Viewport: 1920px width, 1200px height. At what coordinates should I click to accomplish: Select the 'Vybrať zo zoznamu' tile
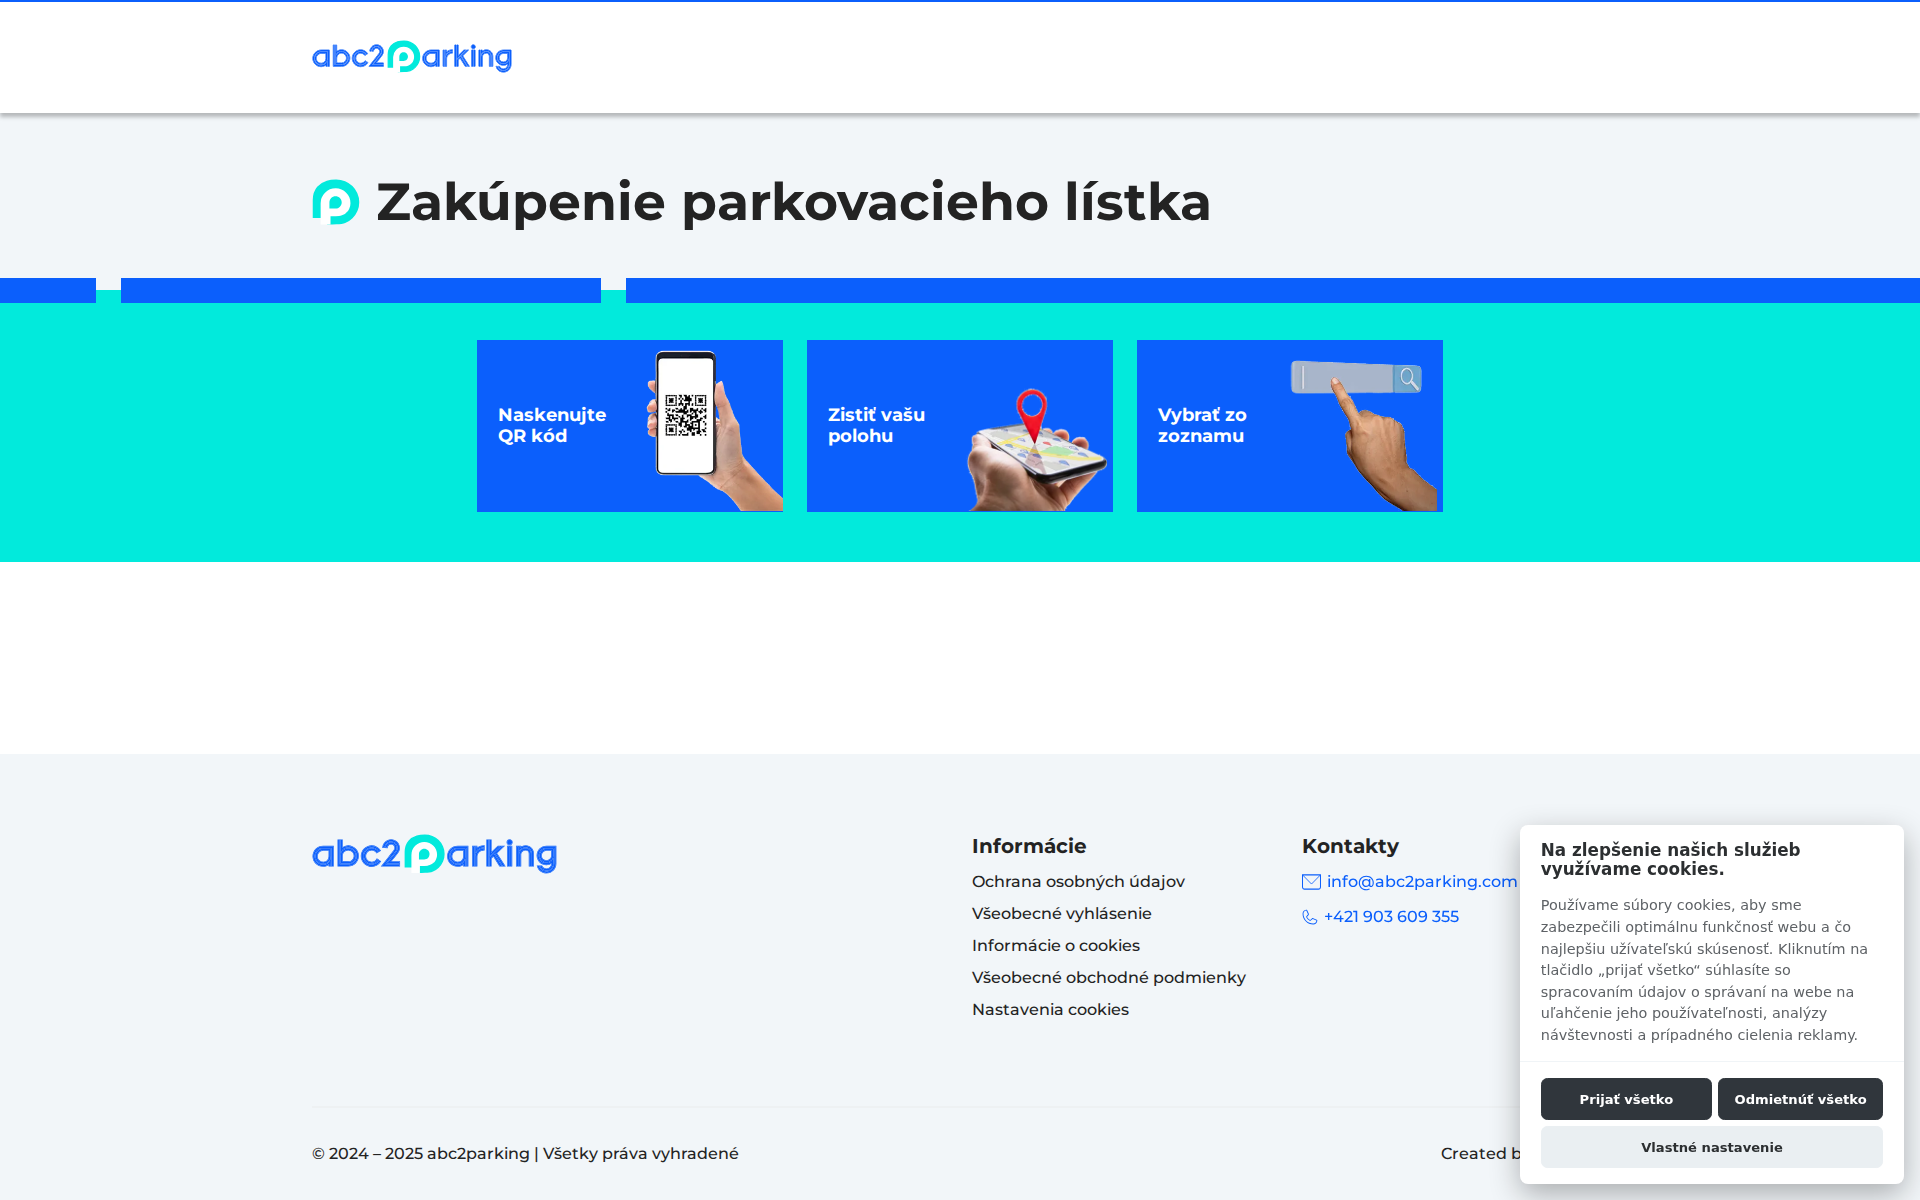click(x=1289, y=425)
